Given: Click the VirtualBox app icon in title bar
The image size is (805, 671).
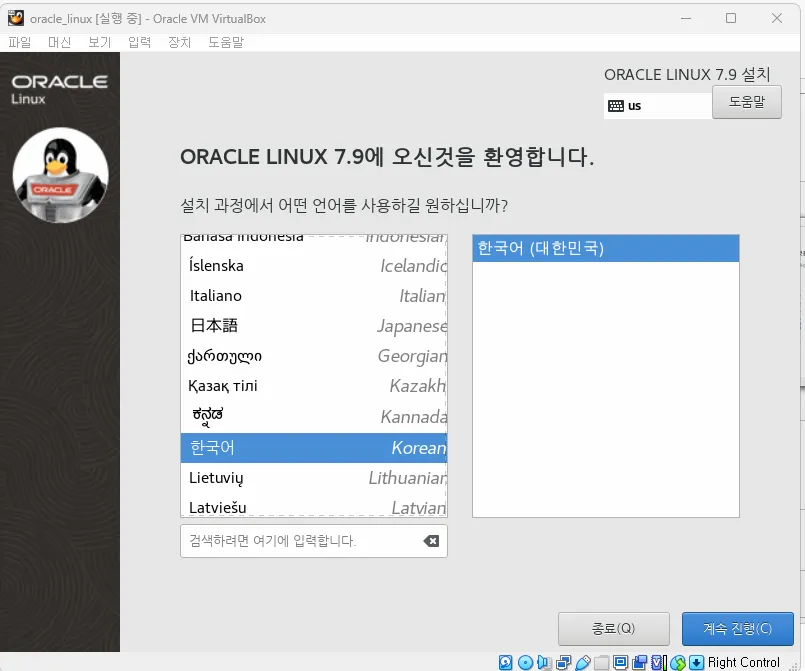Looking at the screenshot, I should coord(16,18).
